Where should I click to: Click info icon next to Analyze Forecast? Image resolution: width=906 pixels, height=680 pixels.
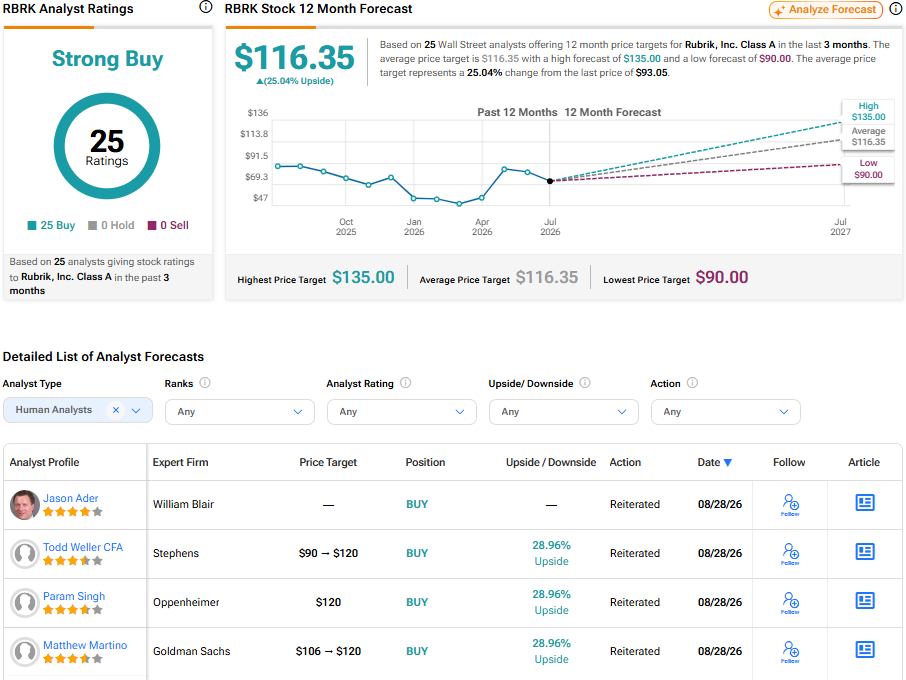tap(896, 9)
